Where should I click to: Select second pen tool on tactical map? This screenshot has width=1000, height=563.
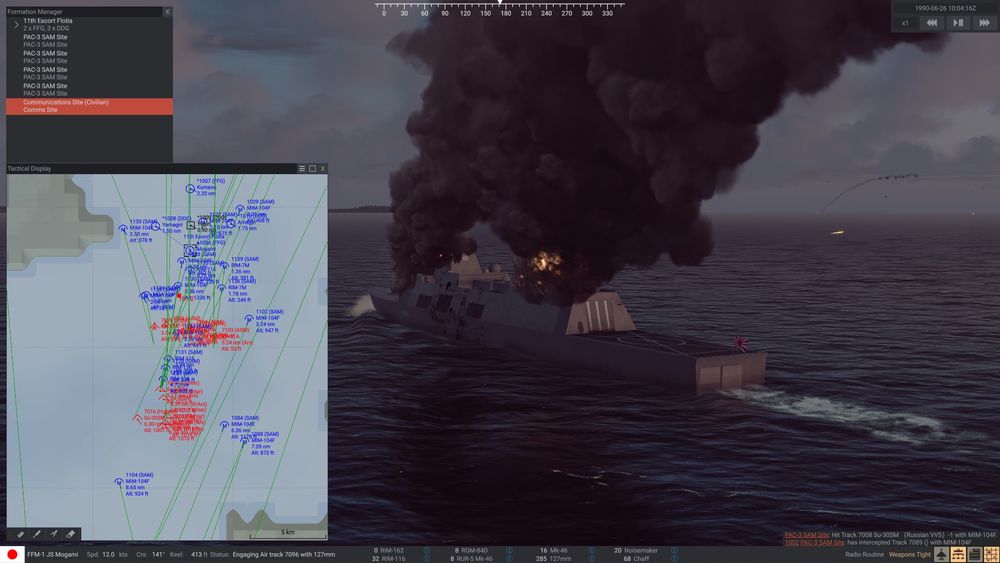click(x=37, y=534)
